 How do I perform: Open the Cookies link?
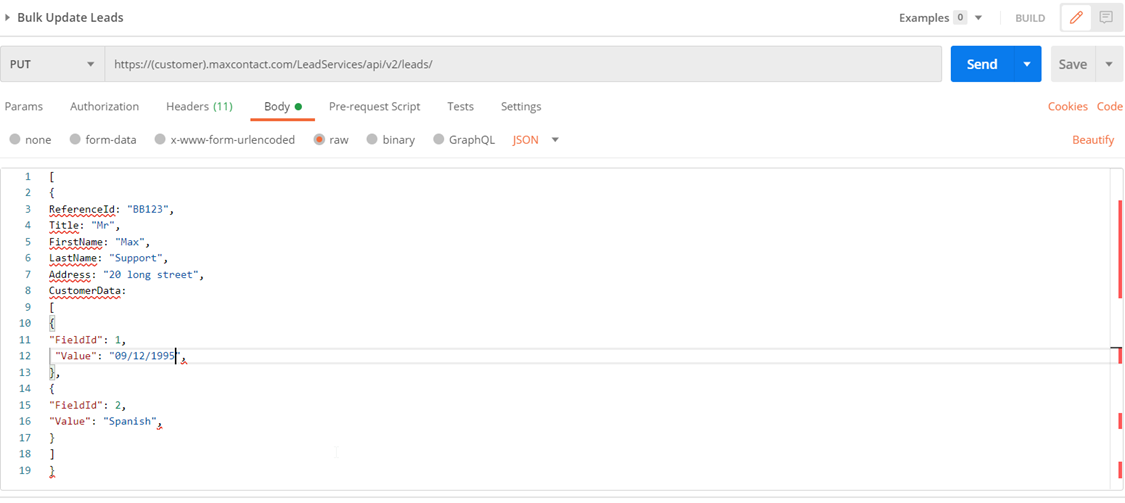[1068, 106]
